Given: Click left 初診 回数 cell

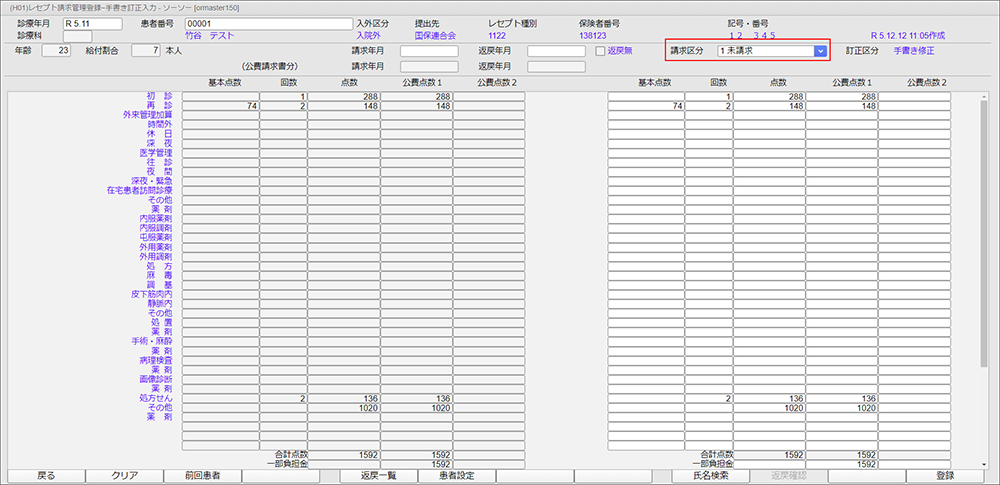Looking at the screenshot, I should (x=283, y=96).
